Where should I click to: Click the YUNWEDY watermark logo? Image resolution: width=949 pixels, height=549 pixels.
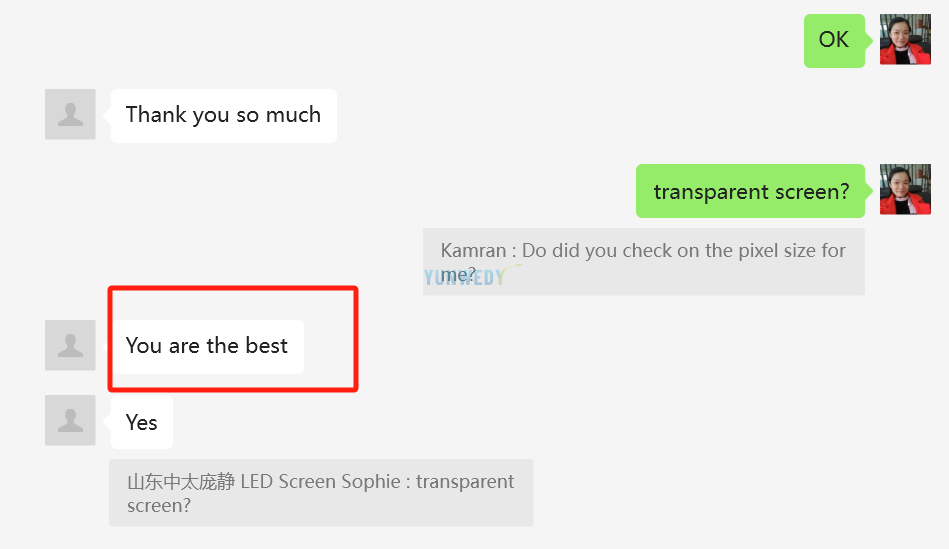click(465, 277)
